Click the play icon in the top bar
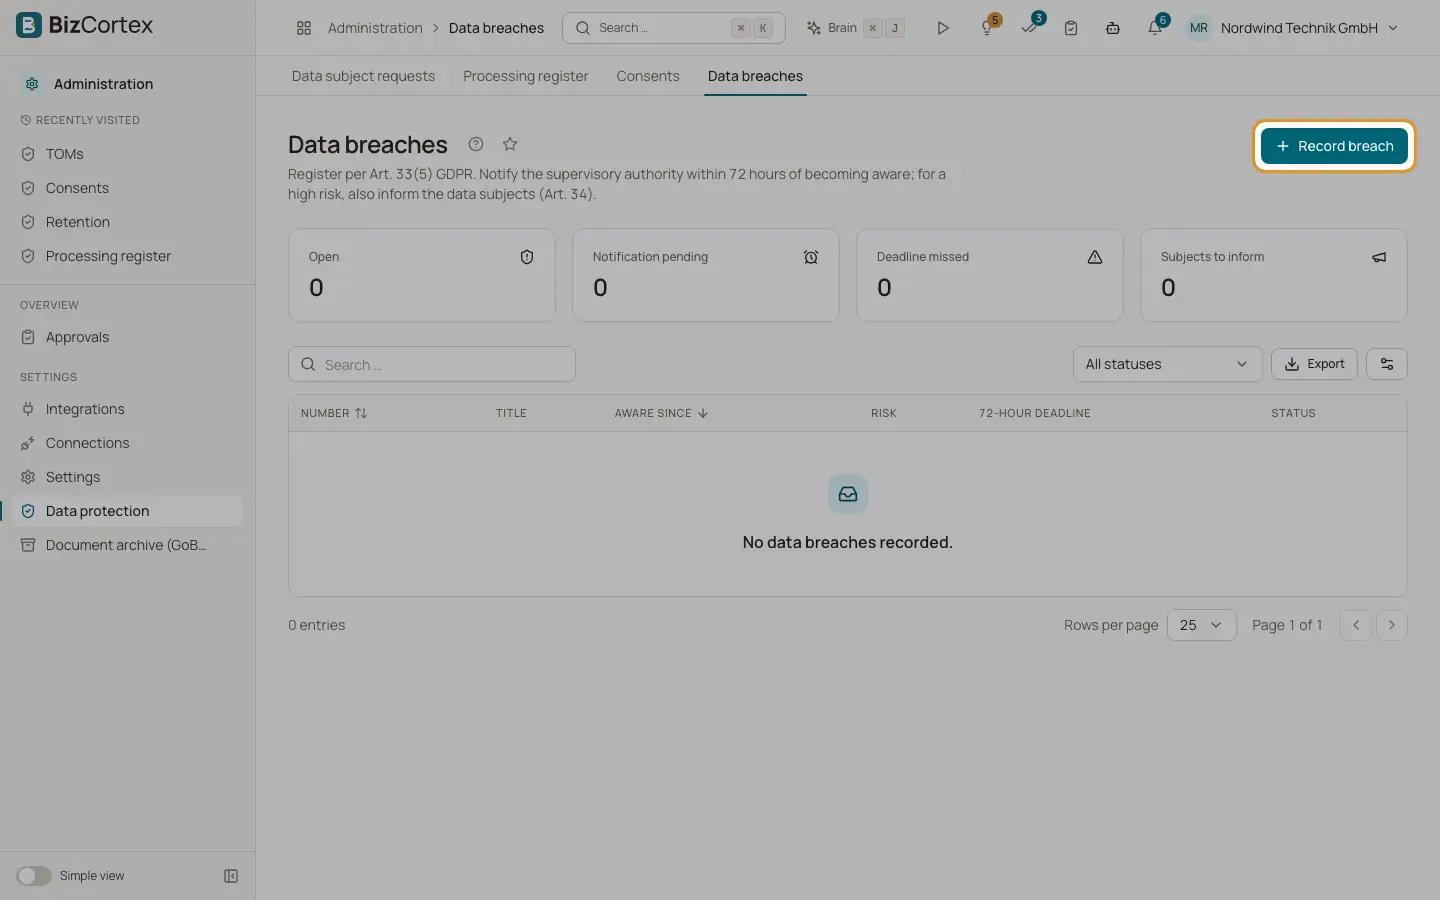The image size is (1440, 900). [942, 28]
